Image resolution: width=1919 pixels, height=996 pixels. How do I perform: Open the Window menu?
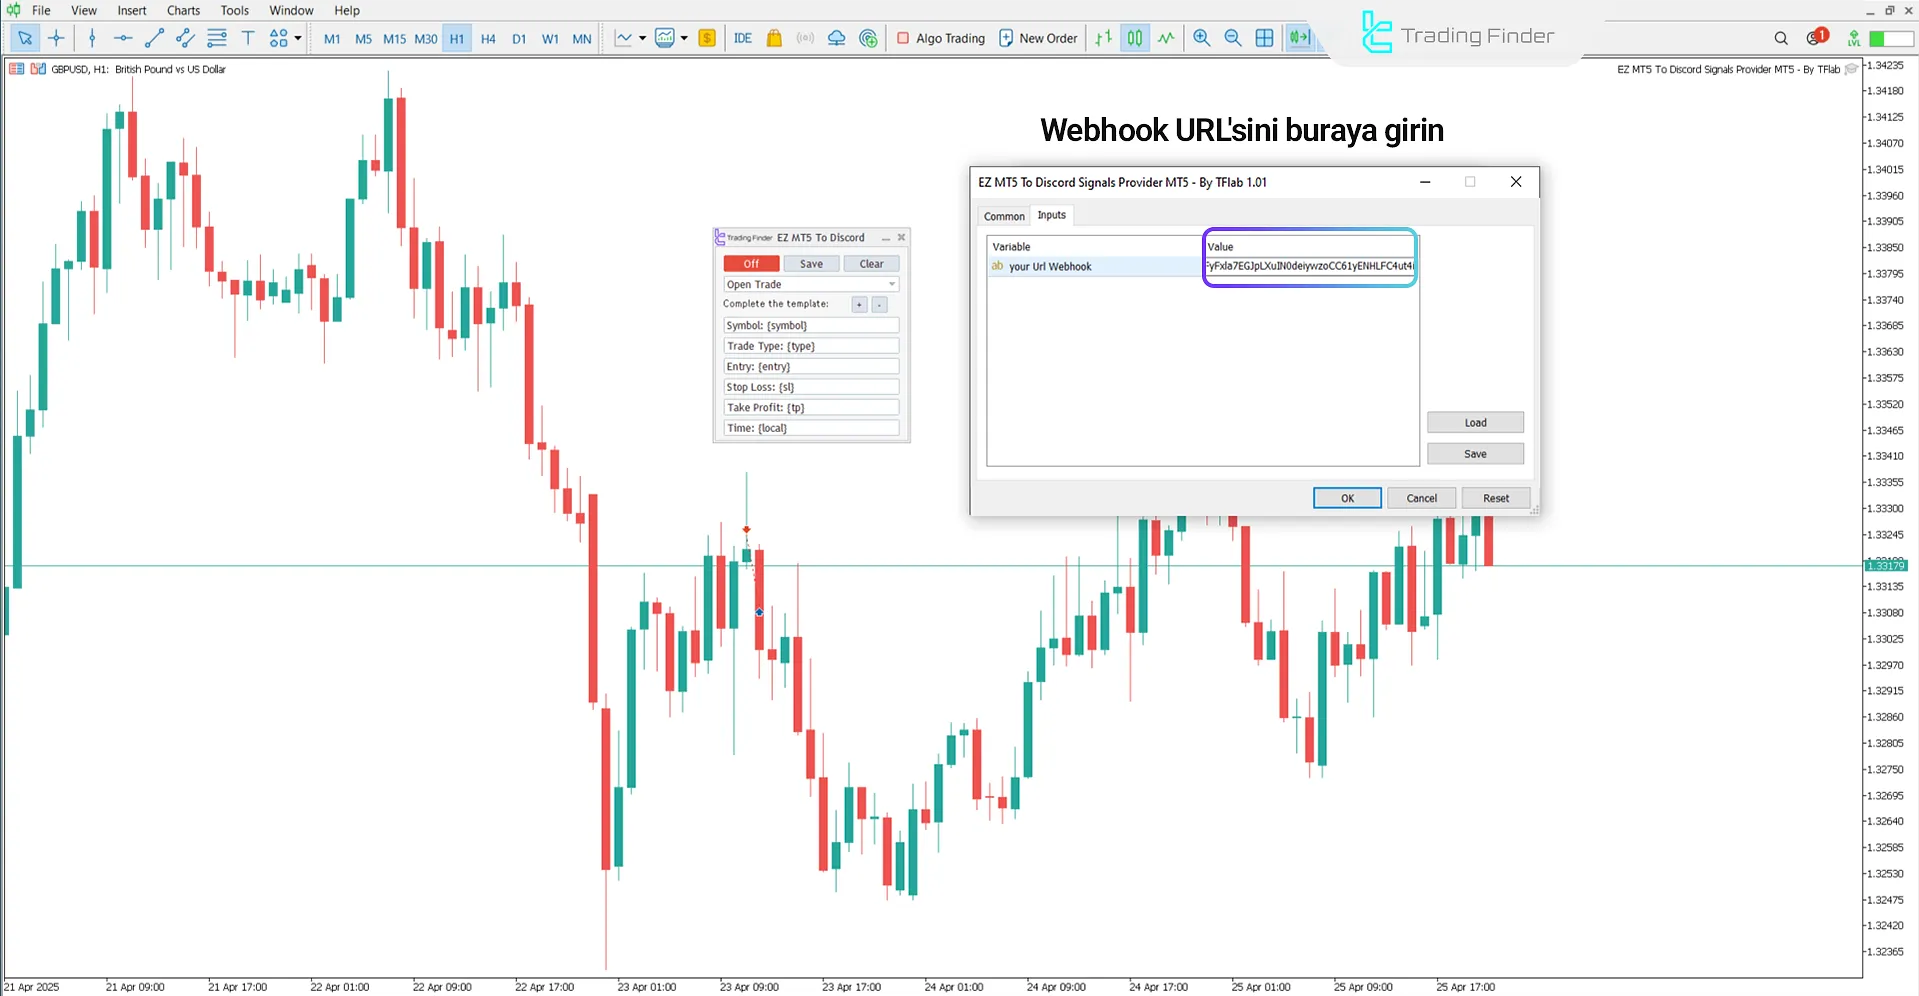[291, 10]
